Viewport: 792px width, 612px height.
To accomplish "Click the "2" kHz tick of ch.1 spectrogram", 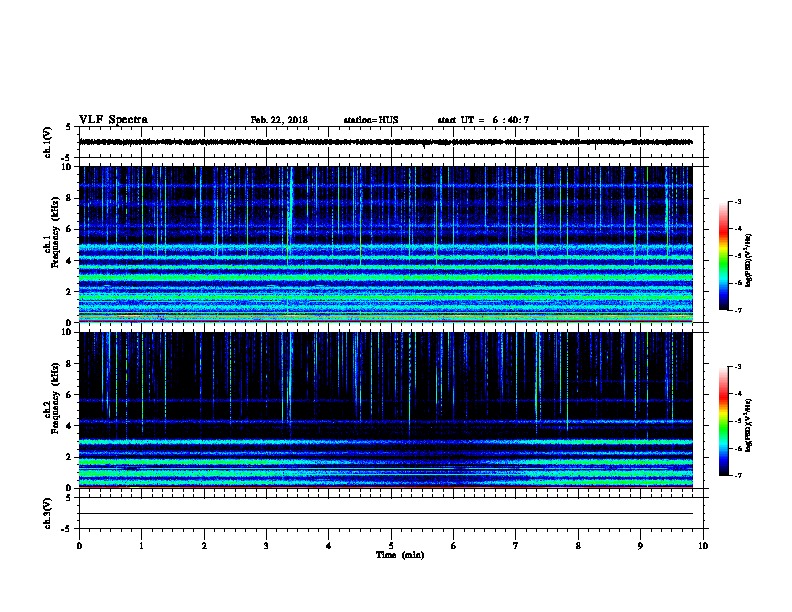I will click(69, 292).
